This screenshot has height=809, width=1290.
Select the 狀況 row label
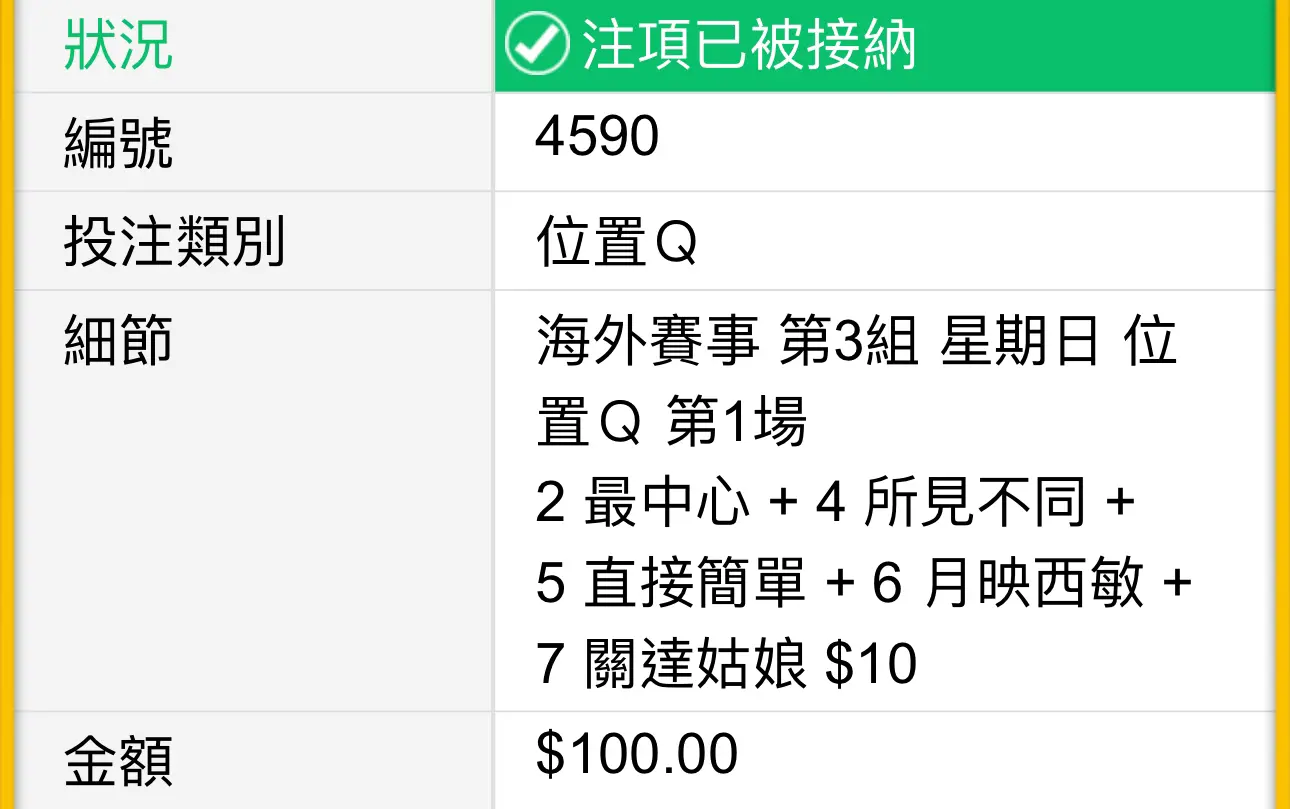(x=118, y=45)
